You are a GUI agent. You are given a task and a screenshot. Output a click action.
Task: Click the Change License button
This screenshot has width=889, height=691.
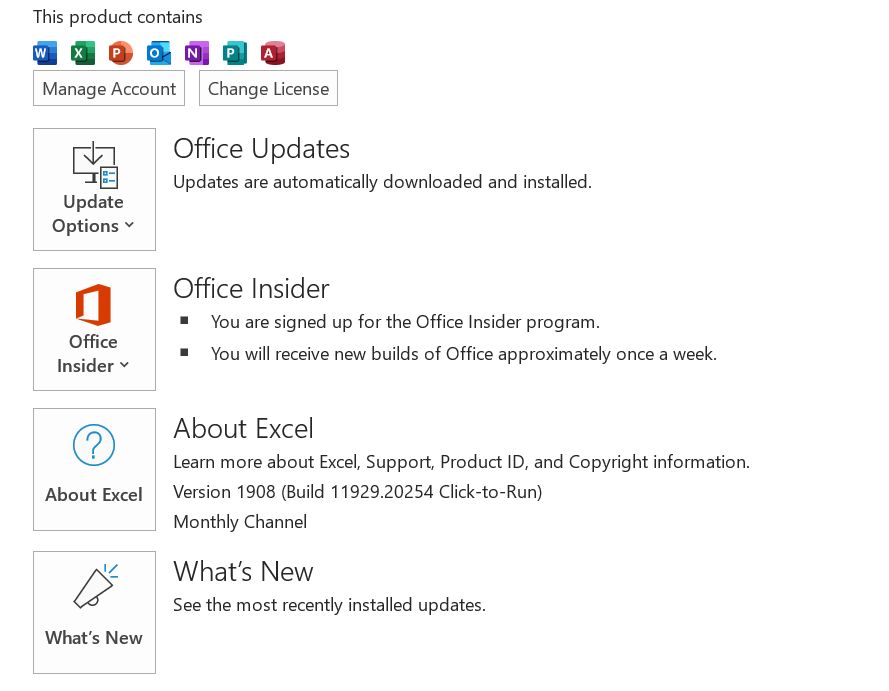(268, 88)
